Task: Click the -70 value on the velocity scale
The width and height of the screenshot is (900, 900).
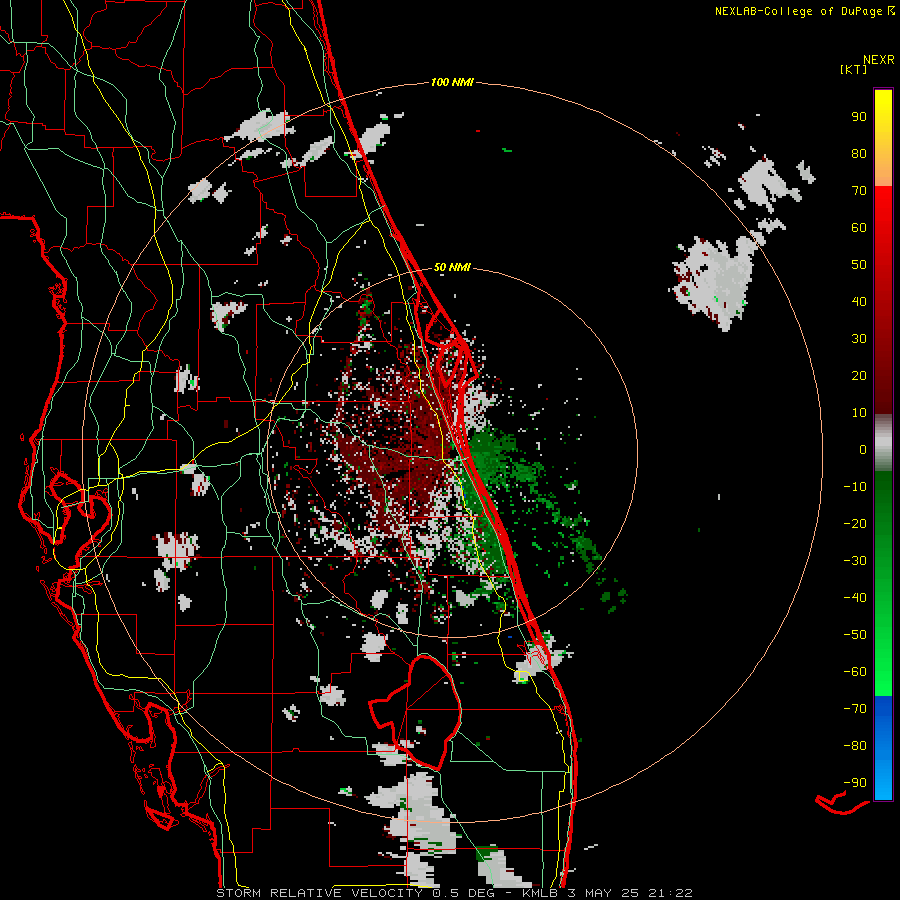Action: pyautogui.click(x=855, y=709)
